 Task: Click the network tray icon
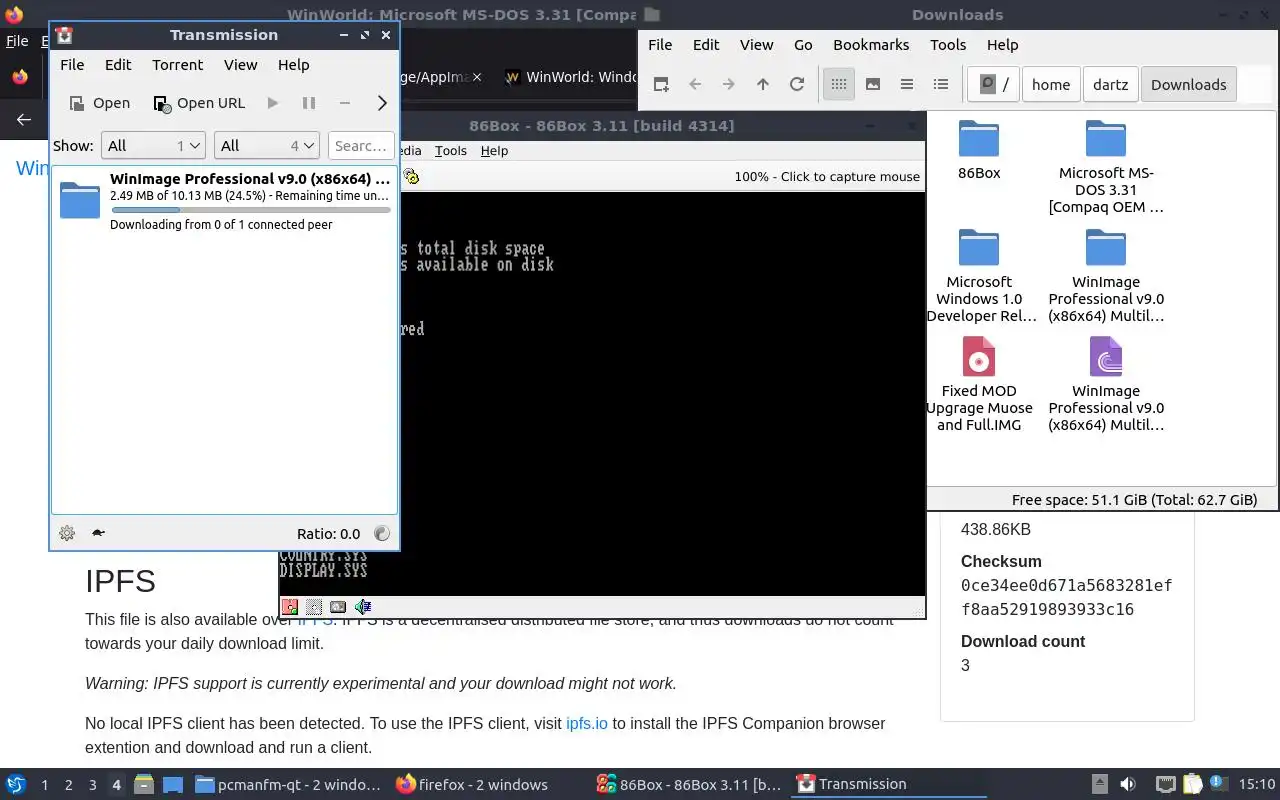point(1165,785)
